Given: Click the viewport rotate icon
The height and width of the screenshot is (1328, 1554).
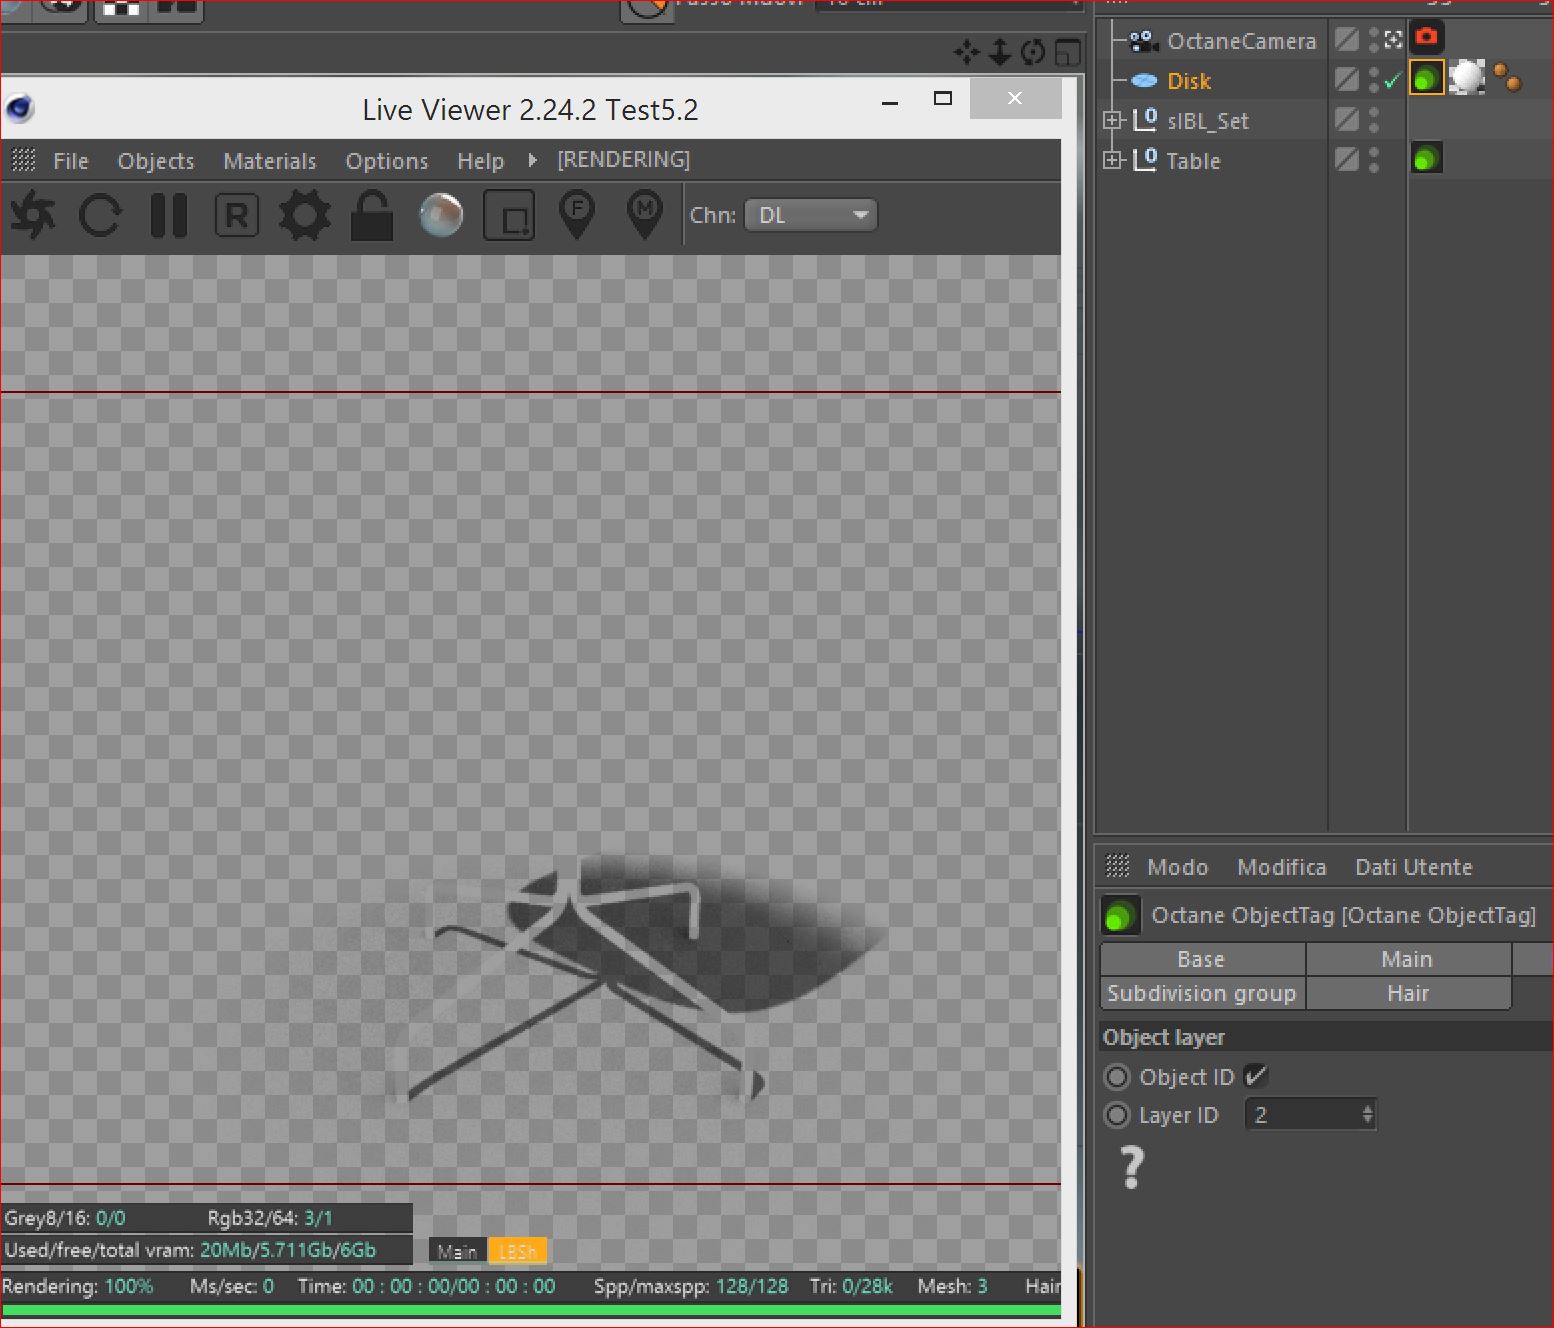Looking at the screenshot, I should [x=1034, y=52].
